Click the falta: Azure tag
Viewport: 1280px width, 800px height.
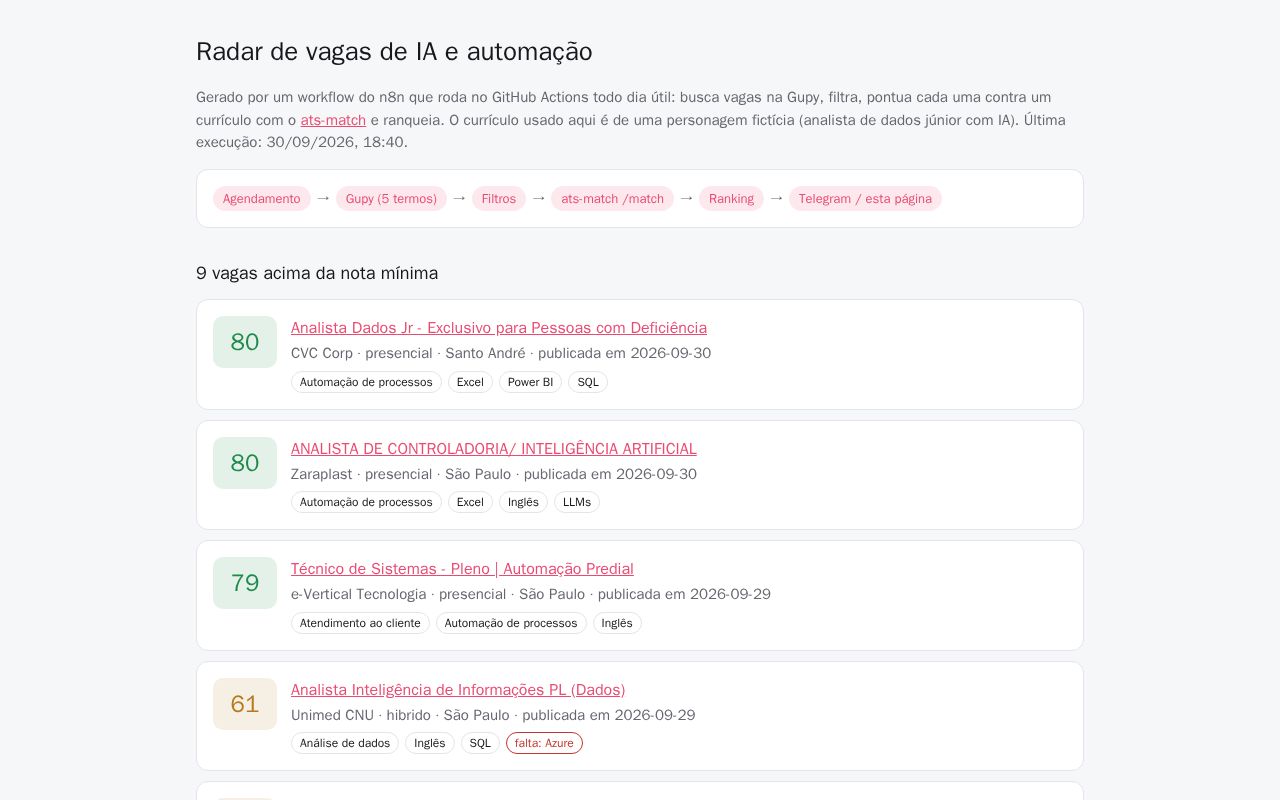click(544, 743)
